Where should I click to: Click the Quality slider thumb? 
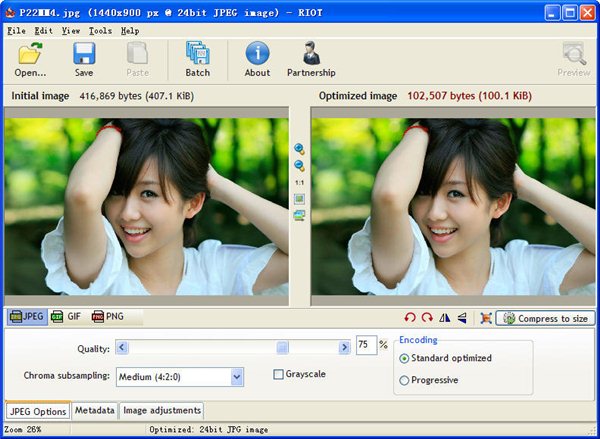pos(283,347)
